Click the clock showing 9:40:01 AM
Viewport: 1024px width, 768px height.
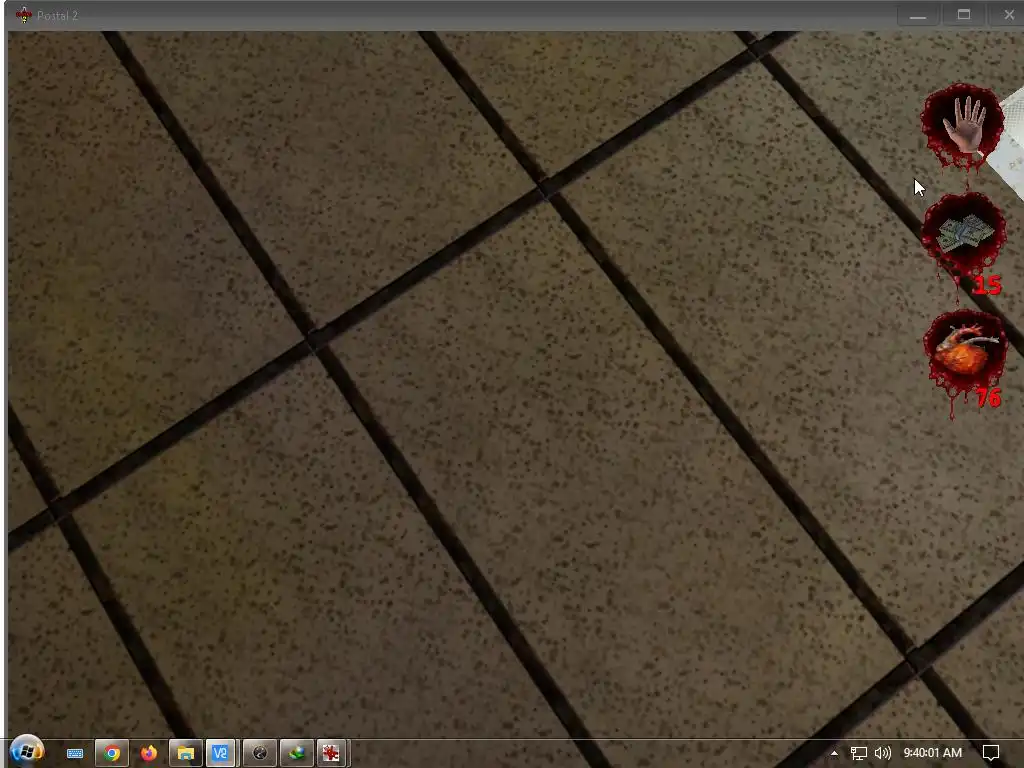pyautogui.click(x=933, y=753)
